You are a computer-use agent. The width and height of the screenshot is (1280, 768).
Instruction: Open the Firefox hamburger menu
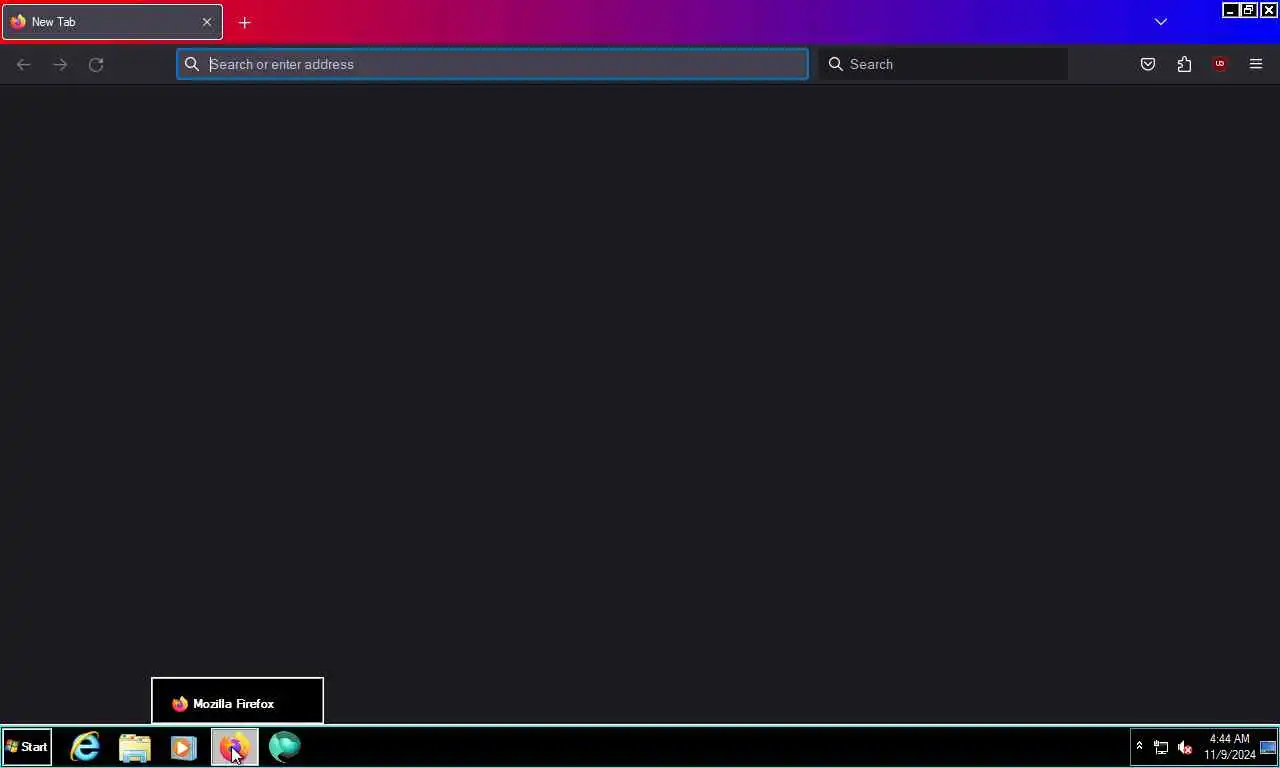1256,64
